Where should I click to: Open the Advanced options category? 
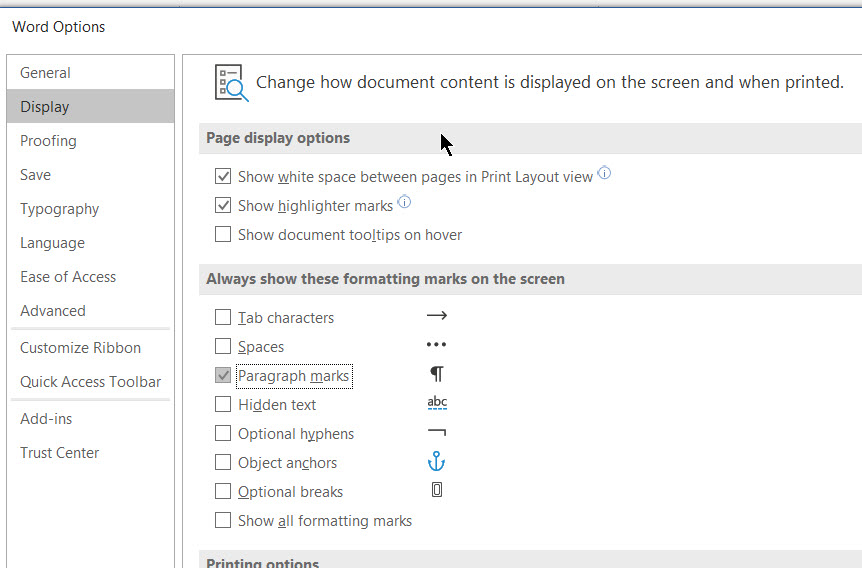coord(91,311)
